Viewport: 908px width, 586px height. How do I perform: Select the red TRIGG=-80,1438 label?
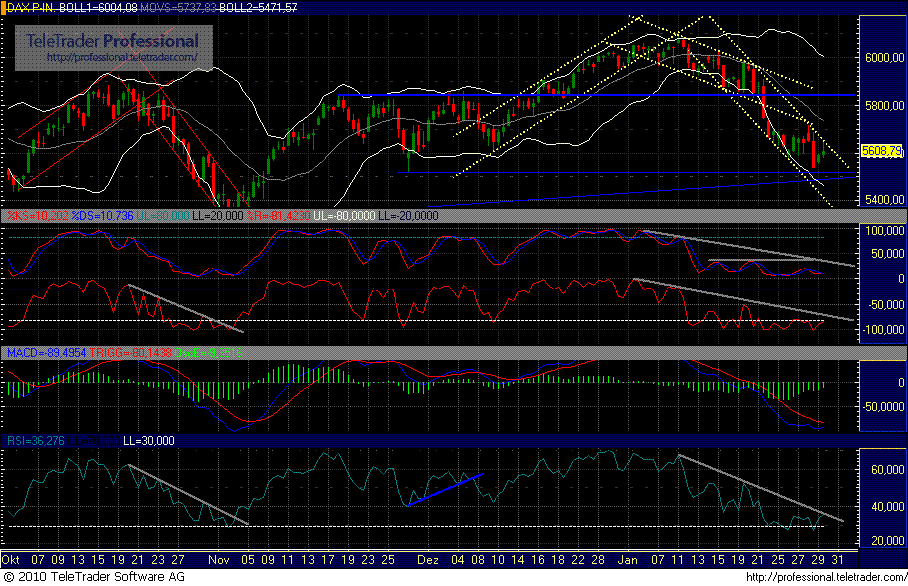click(130, 353)
